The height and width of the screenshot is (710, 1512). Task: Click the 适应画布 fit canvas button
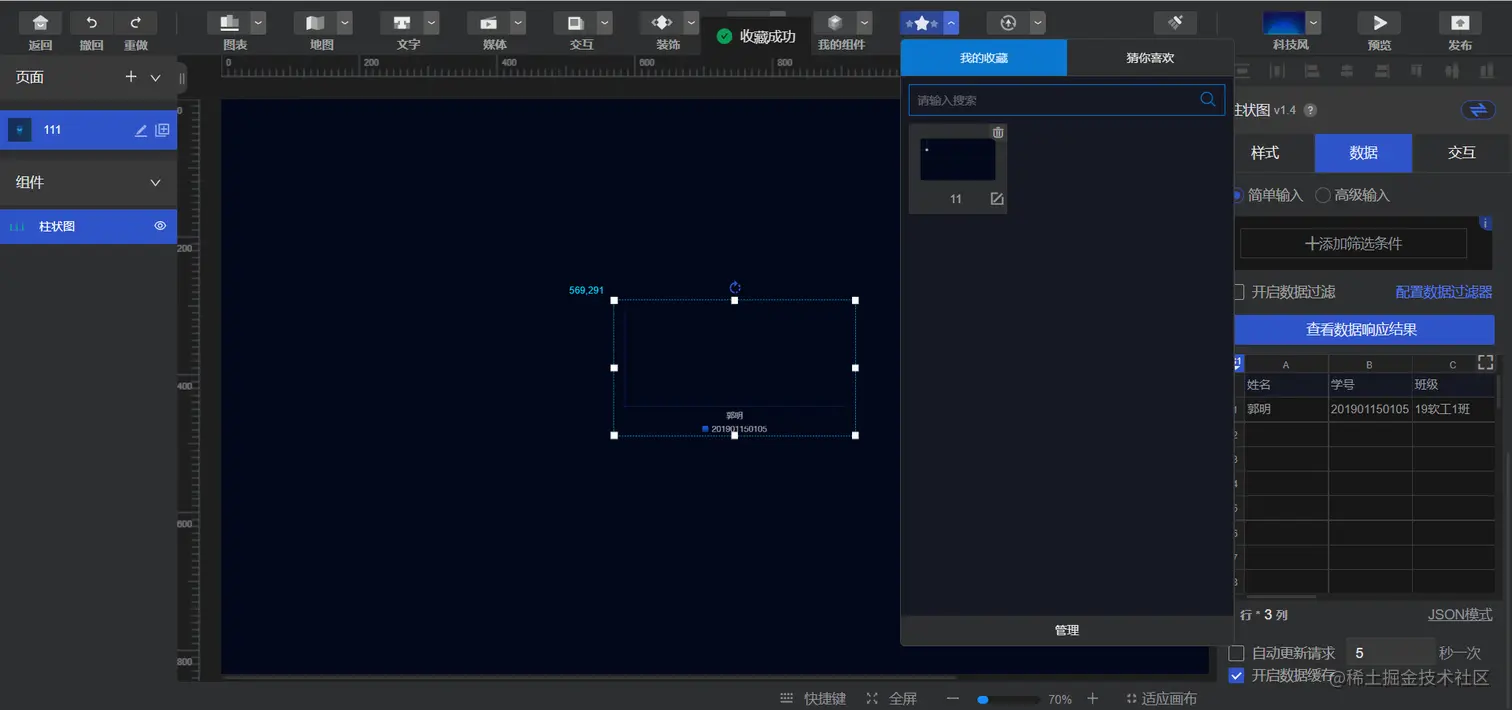(1161, 699)
